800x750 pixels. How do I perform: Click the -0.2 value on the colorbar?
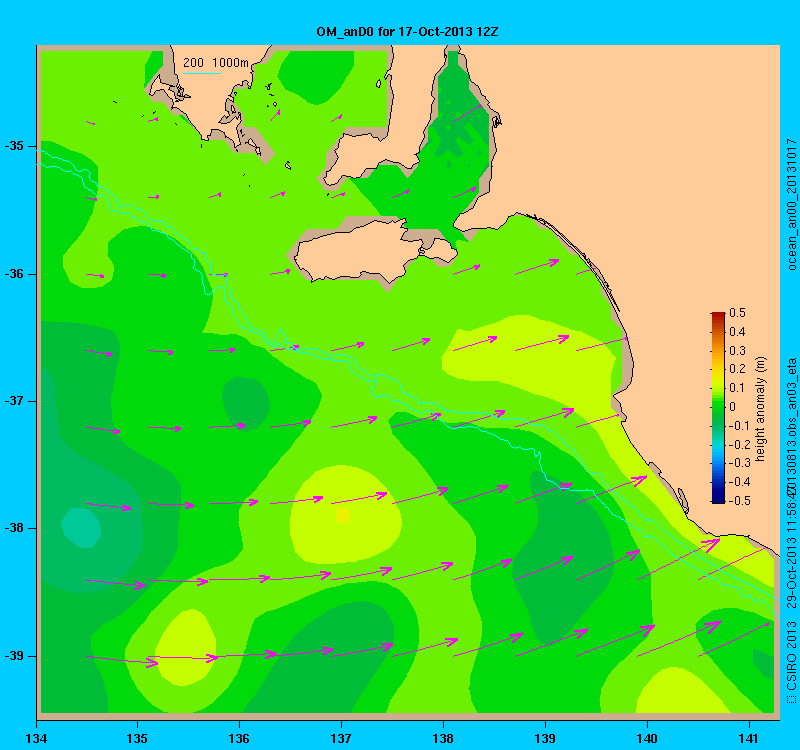(x=739, y=444)
